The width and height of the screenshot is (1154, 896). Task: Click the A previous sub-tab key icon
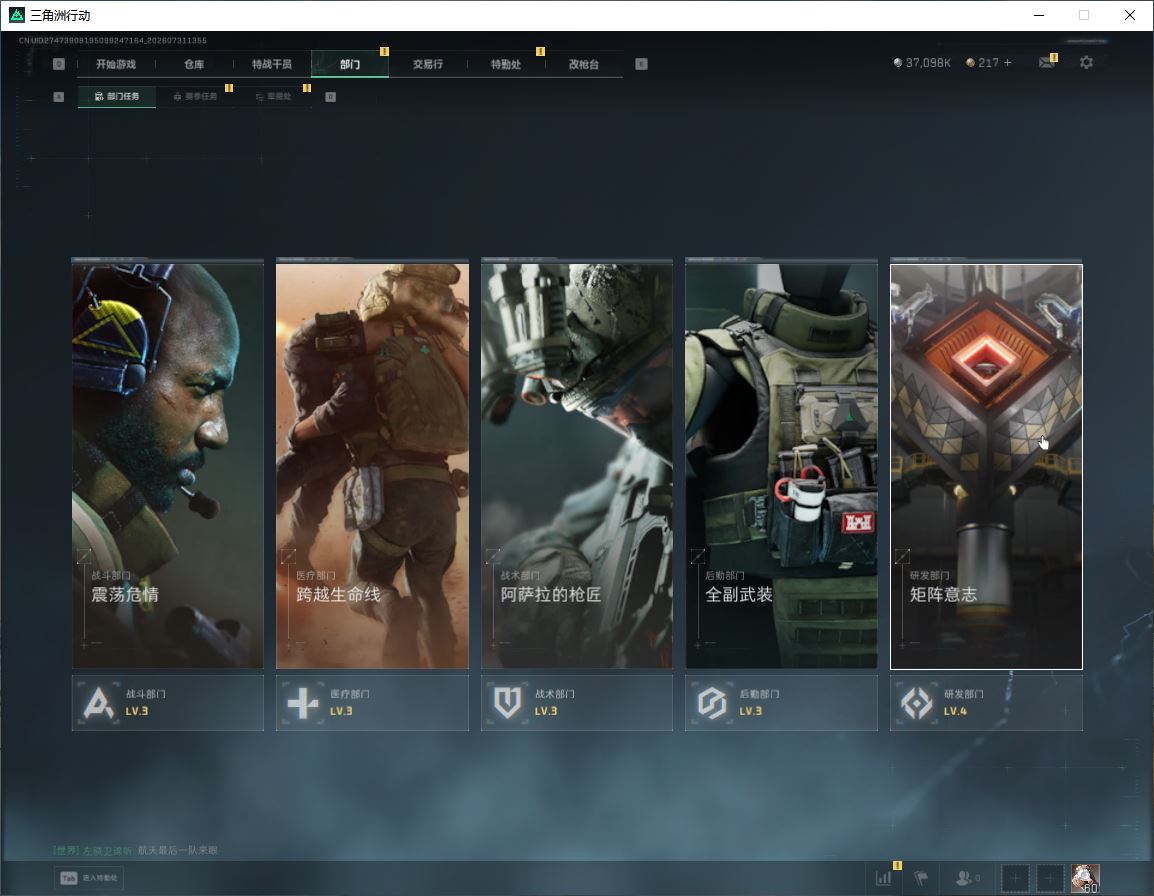[59, 96]
